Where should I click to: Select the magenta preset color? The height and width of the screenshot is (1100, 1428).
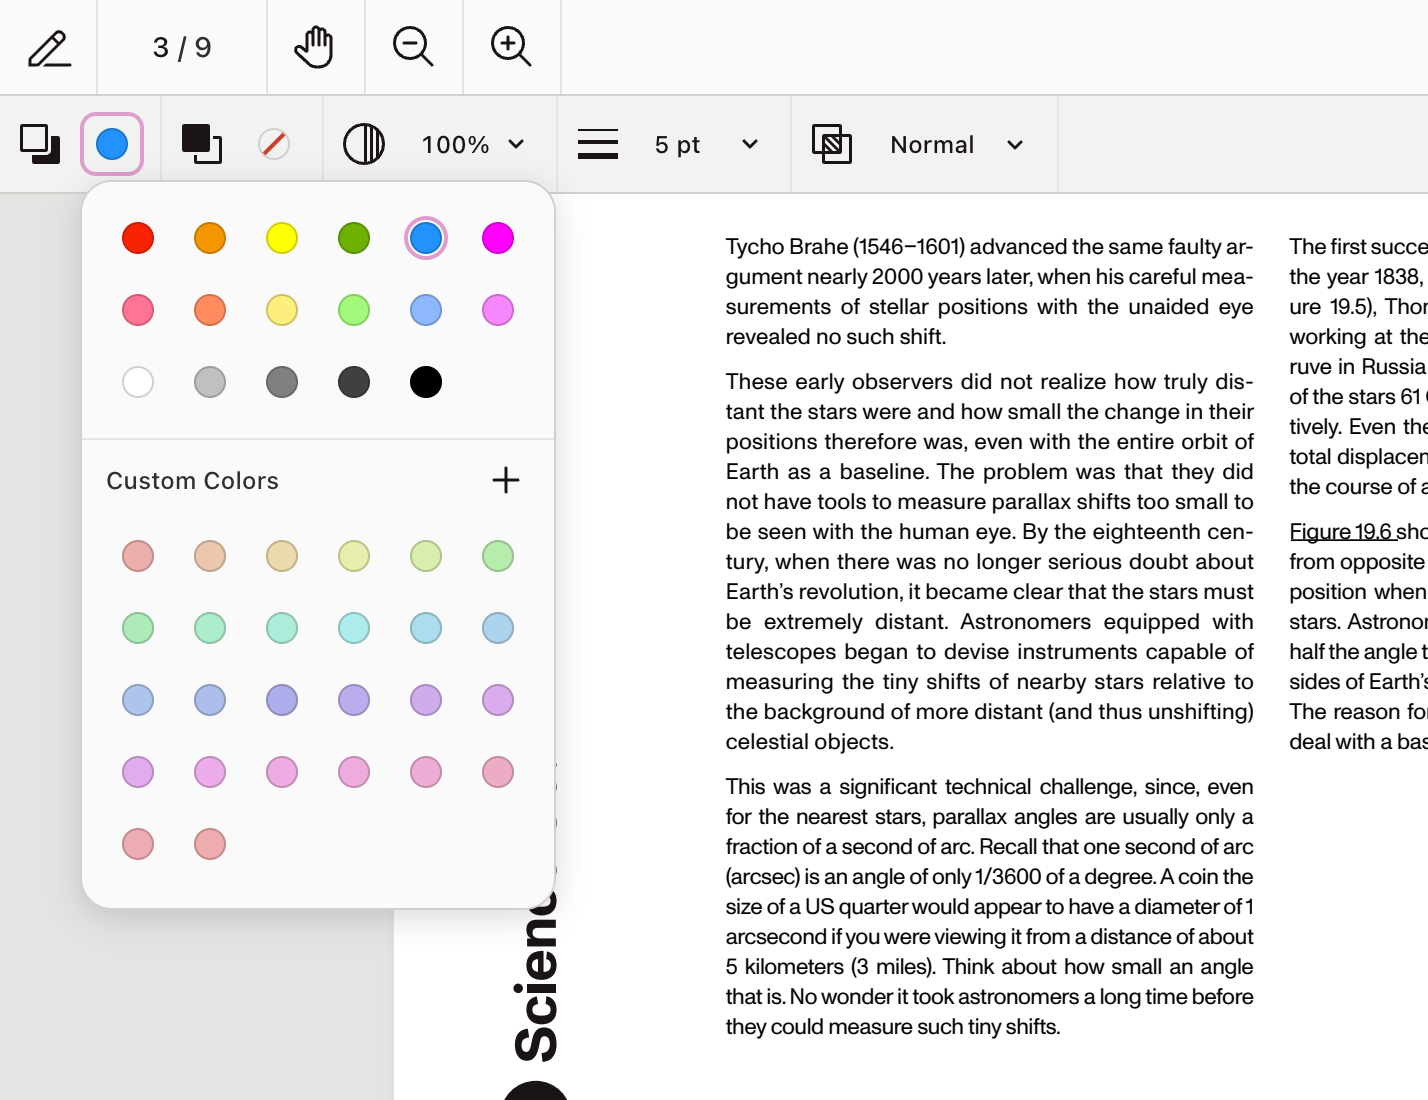point(497,238)
